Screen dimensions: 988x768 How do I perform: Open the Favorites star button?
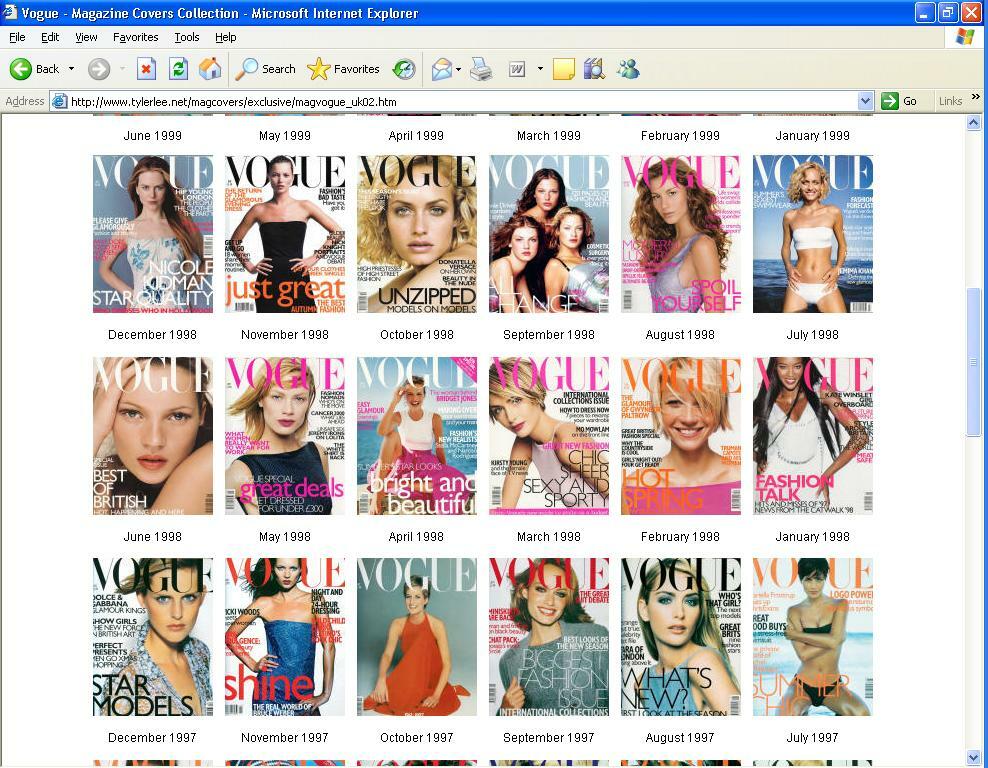point(343,69)
